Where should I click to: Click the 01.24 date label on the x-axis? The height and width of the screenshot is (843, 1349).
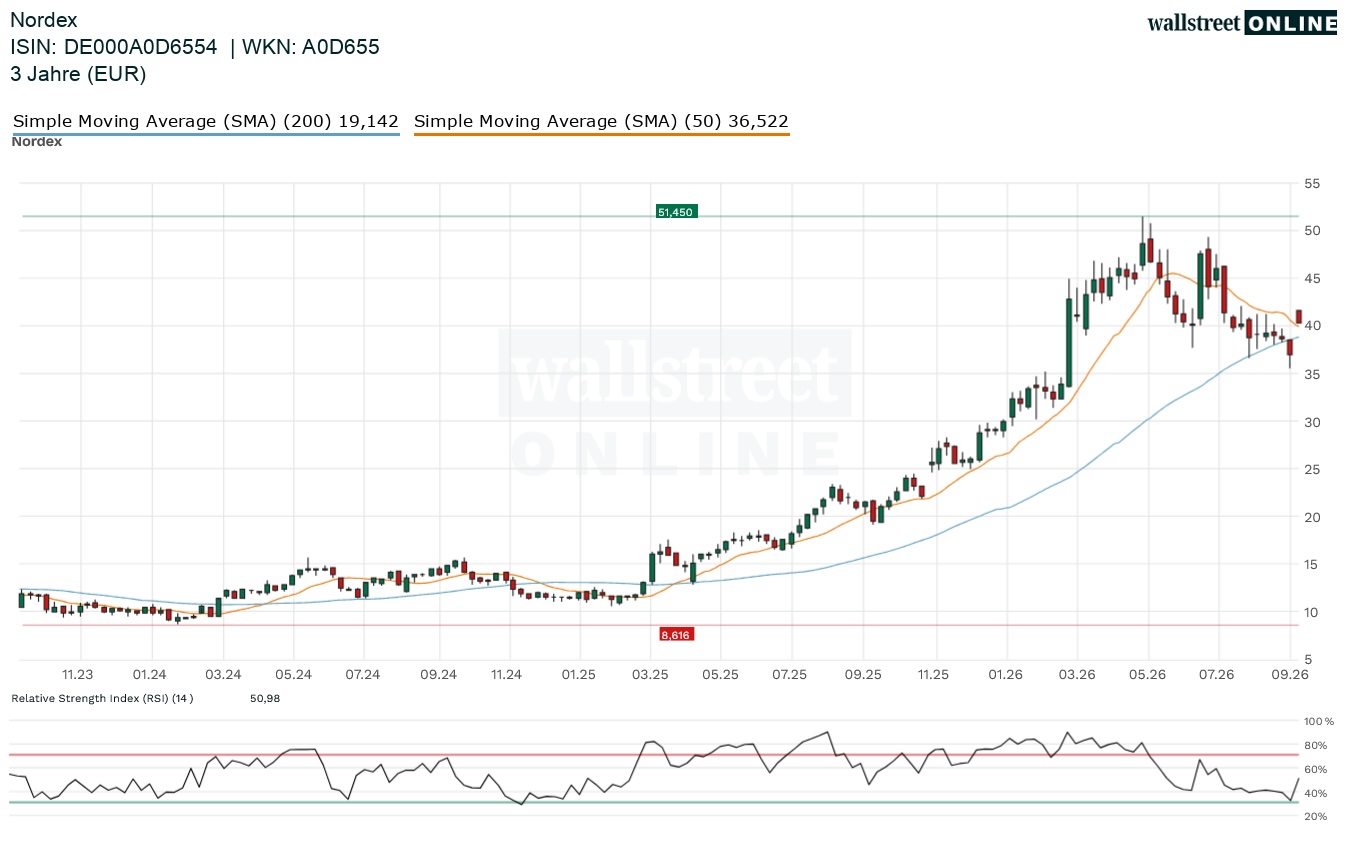tap(150, 675)
